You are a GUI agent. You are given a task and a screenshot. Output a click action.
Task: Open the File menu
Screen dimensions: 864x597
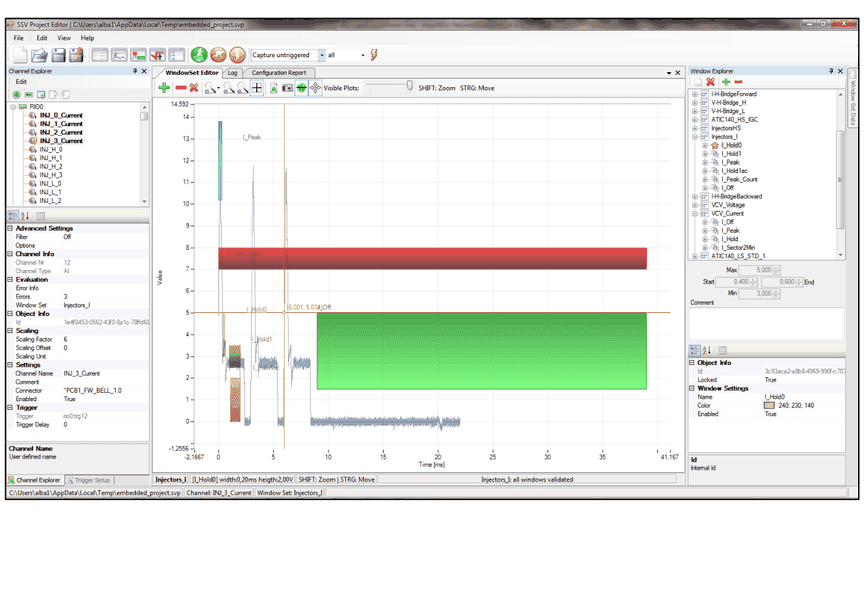click(19, 38)
